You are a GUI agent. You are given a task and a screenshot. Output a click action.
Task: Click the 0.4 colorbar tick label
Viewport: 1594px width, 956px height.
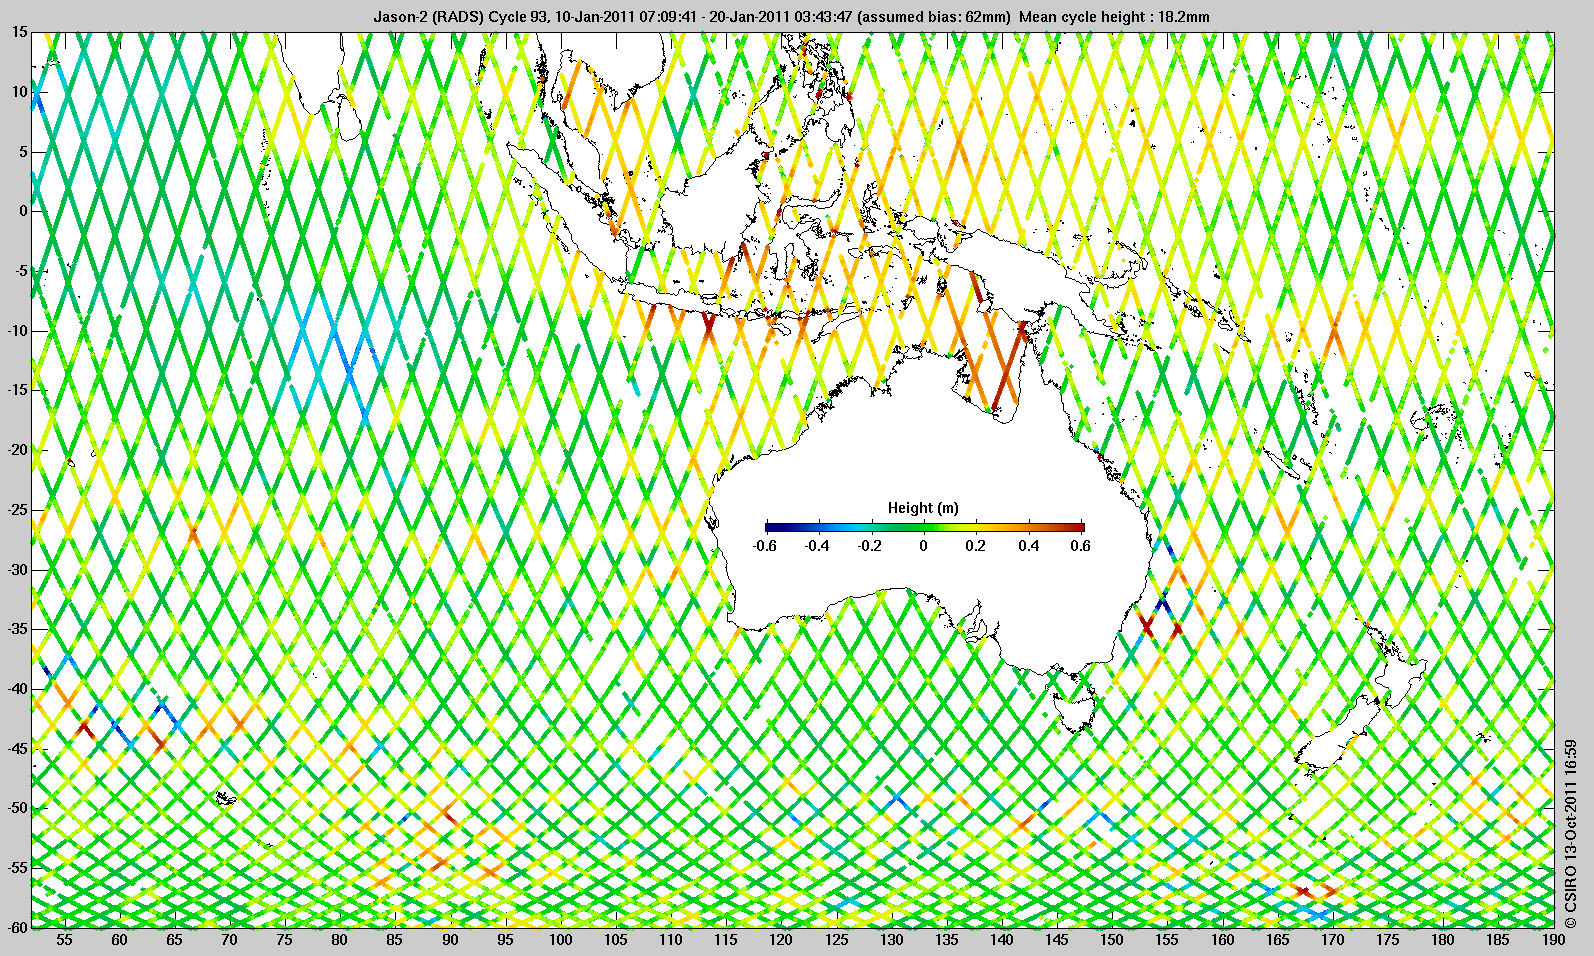[x=1028, y=546]
